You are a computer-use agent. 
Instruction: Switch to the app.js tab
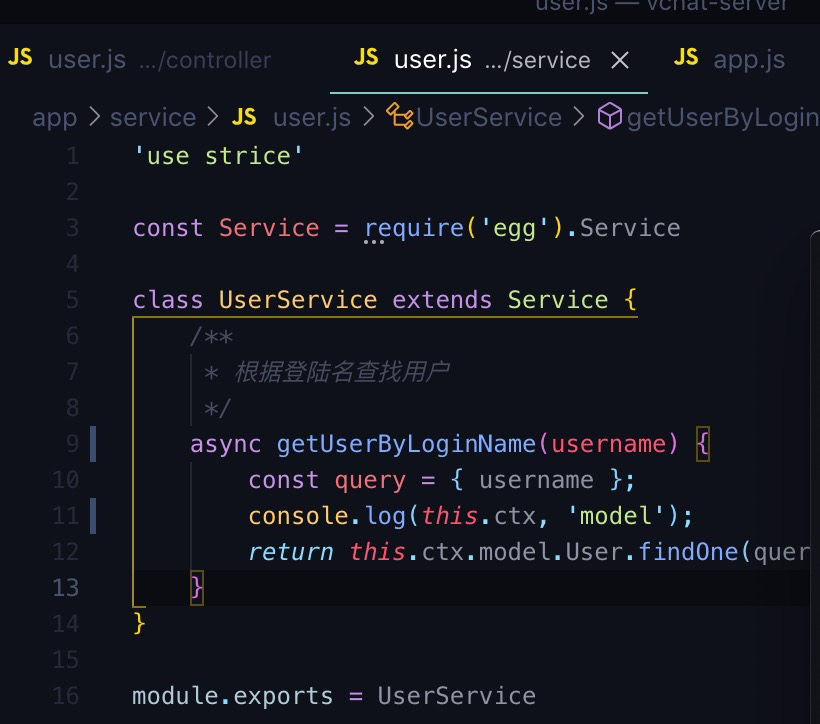[x=750, y=58]
